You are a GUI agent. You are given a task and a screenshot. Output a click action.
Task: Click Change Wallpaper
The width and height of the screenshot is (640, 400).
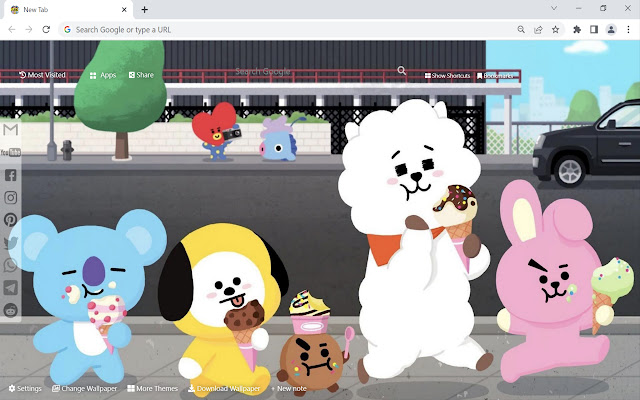84,388
